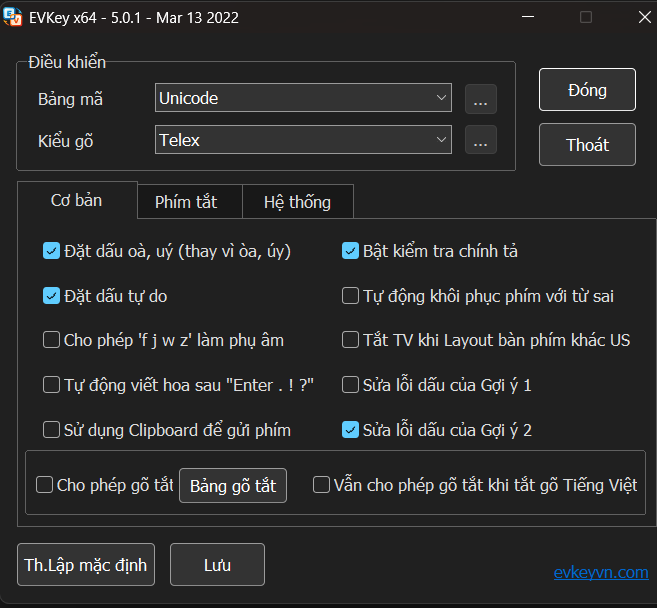Enable Cho phép gõ tắt checkbox
Image resolution: width=657 pixels, height=608 pixels.
point(45,485)
